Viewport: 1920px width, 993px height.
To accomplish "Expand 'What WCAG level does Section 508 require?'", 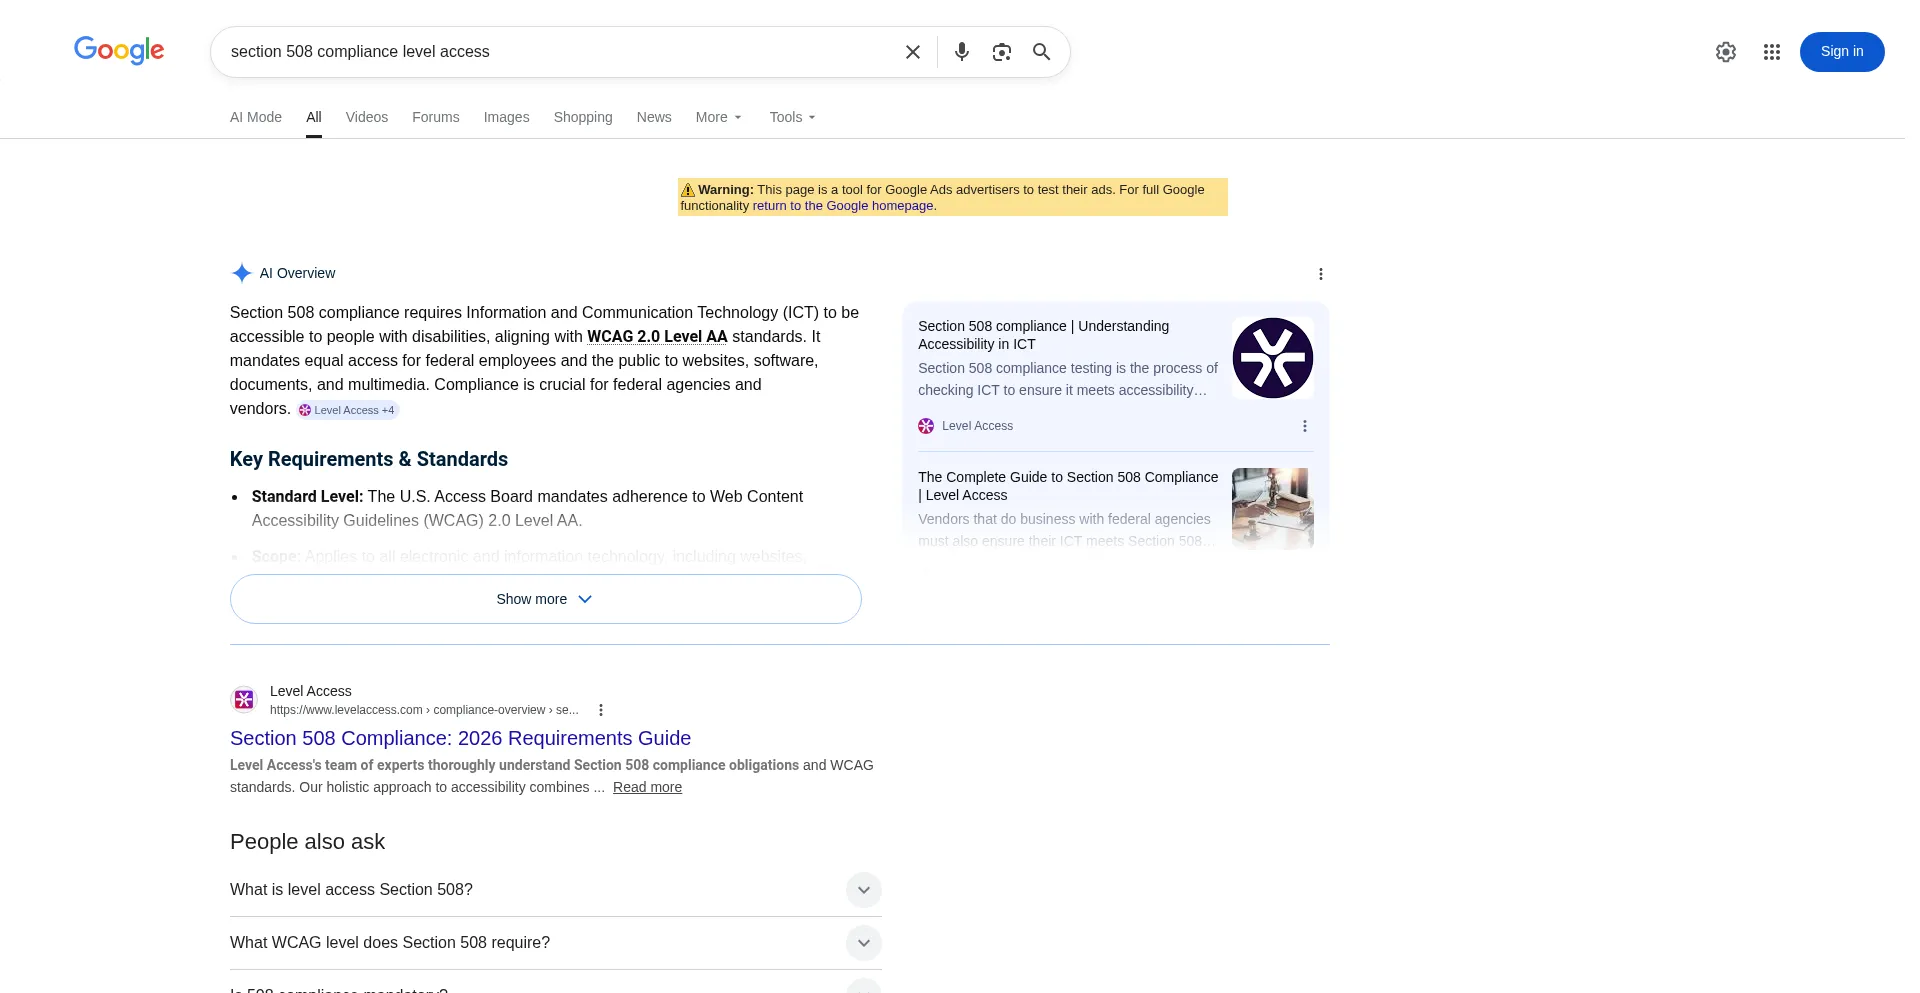I will [x=556, y=943].
